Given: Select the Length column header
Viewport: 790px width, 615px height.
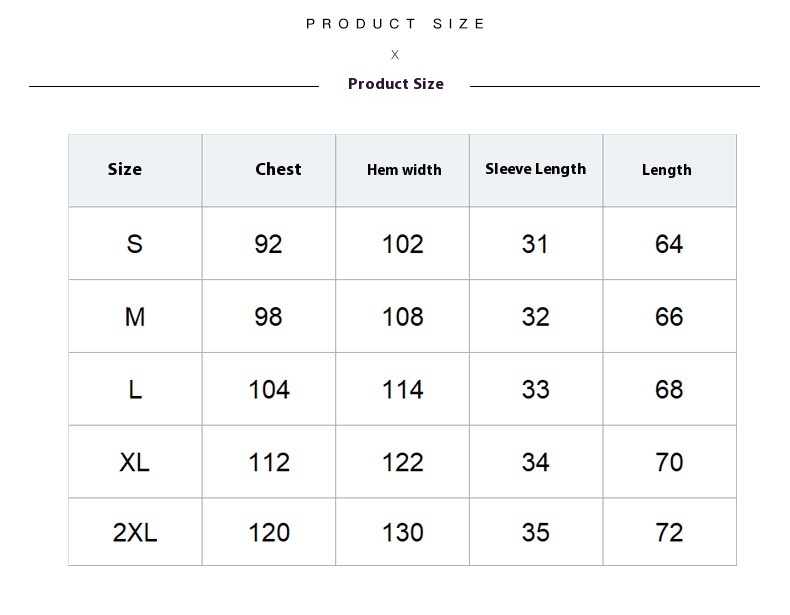Looking at the screenshot, I should coord(667,170).
